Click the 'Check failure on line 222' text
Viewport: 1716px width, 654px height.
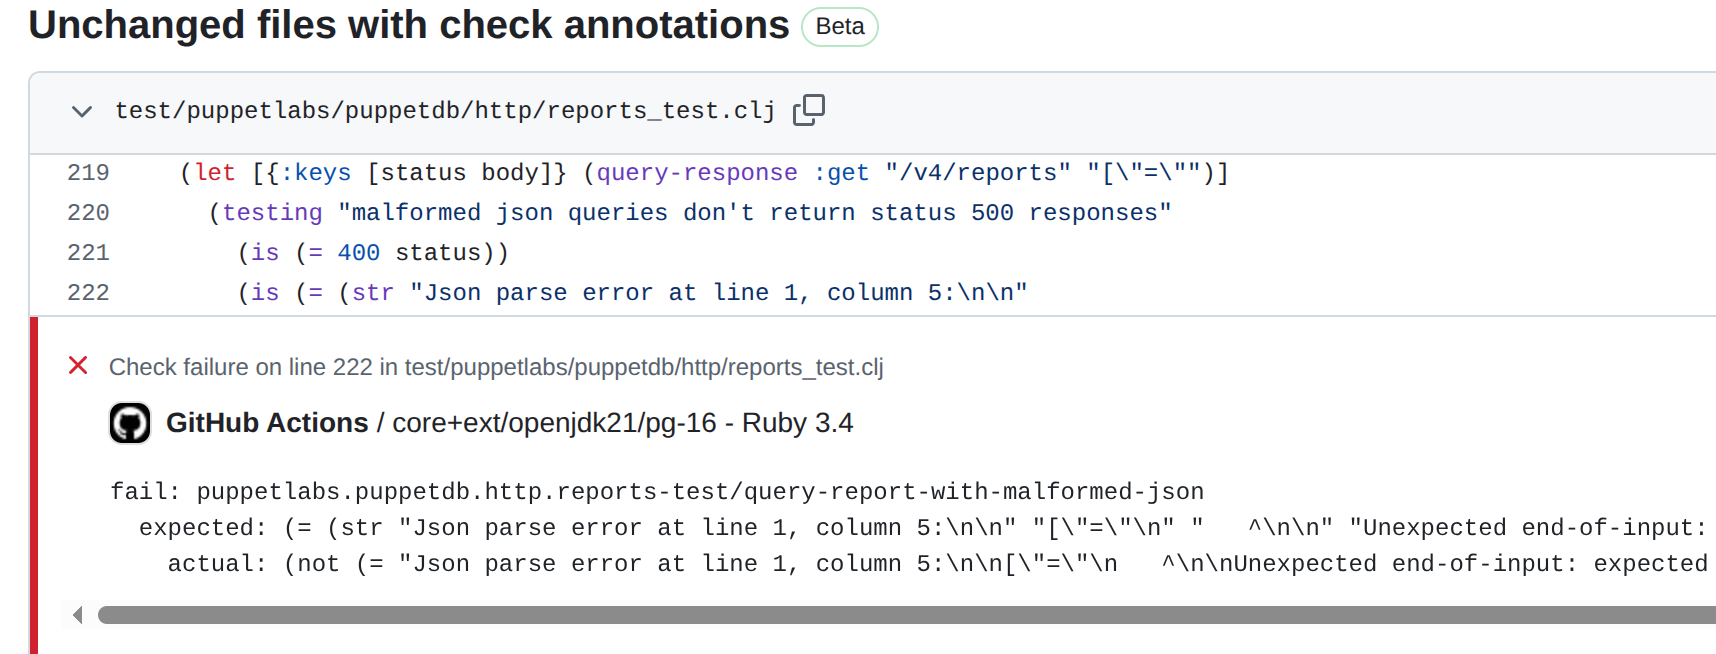[x=495, y=367]
